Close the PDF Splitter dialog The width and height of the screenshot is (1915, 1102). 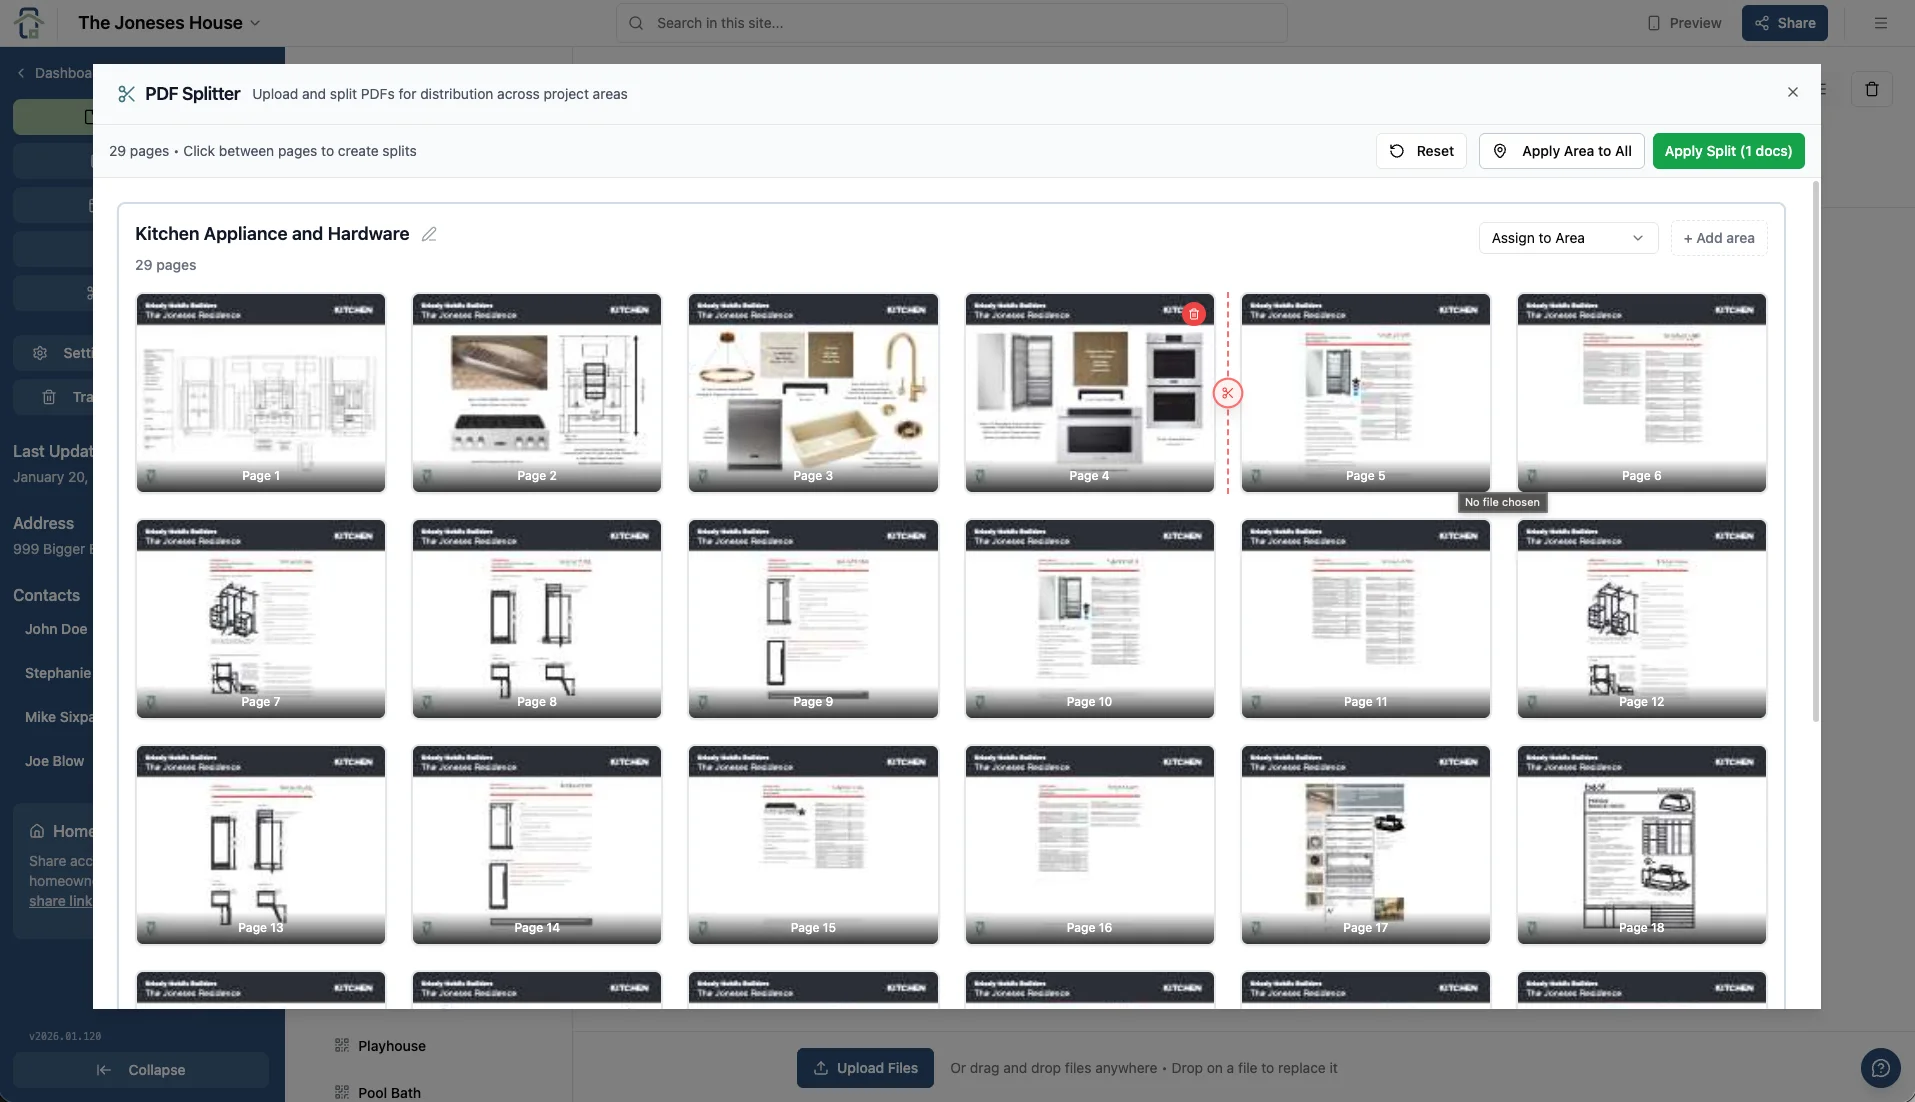1792,92
